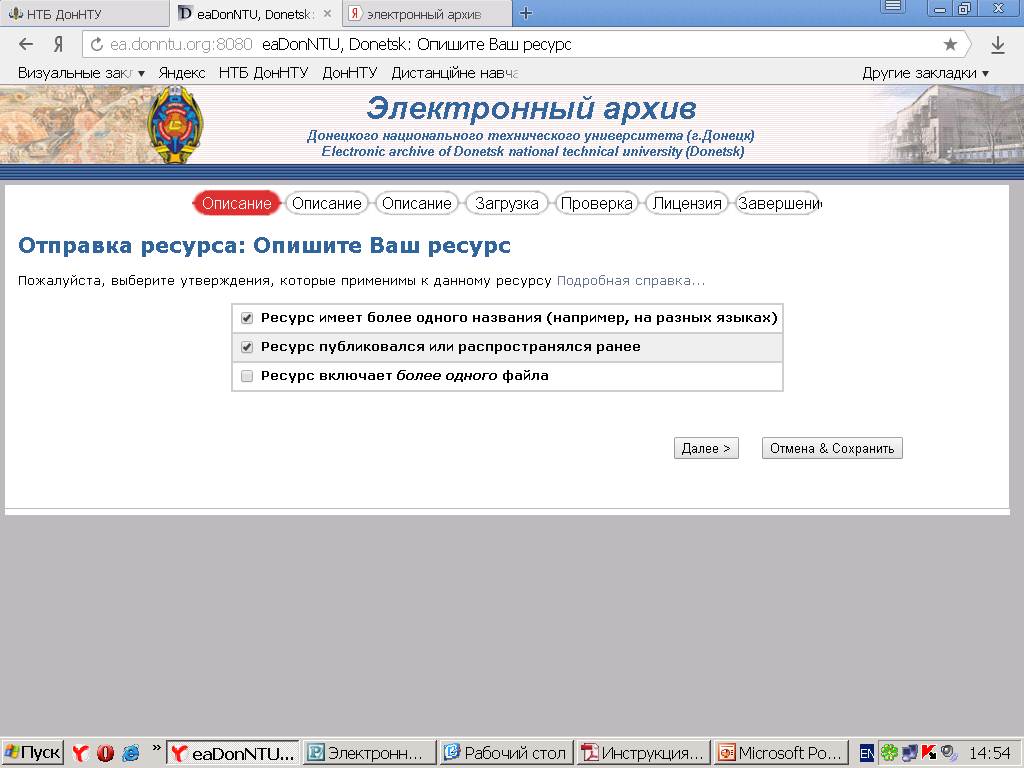Switch input language via EN indicator
The width and height of the screenshot is (1024, 768).
pyautogui.click(x=866, y=753)
